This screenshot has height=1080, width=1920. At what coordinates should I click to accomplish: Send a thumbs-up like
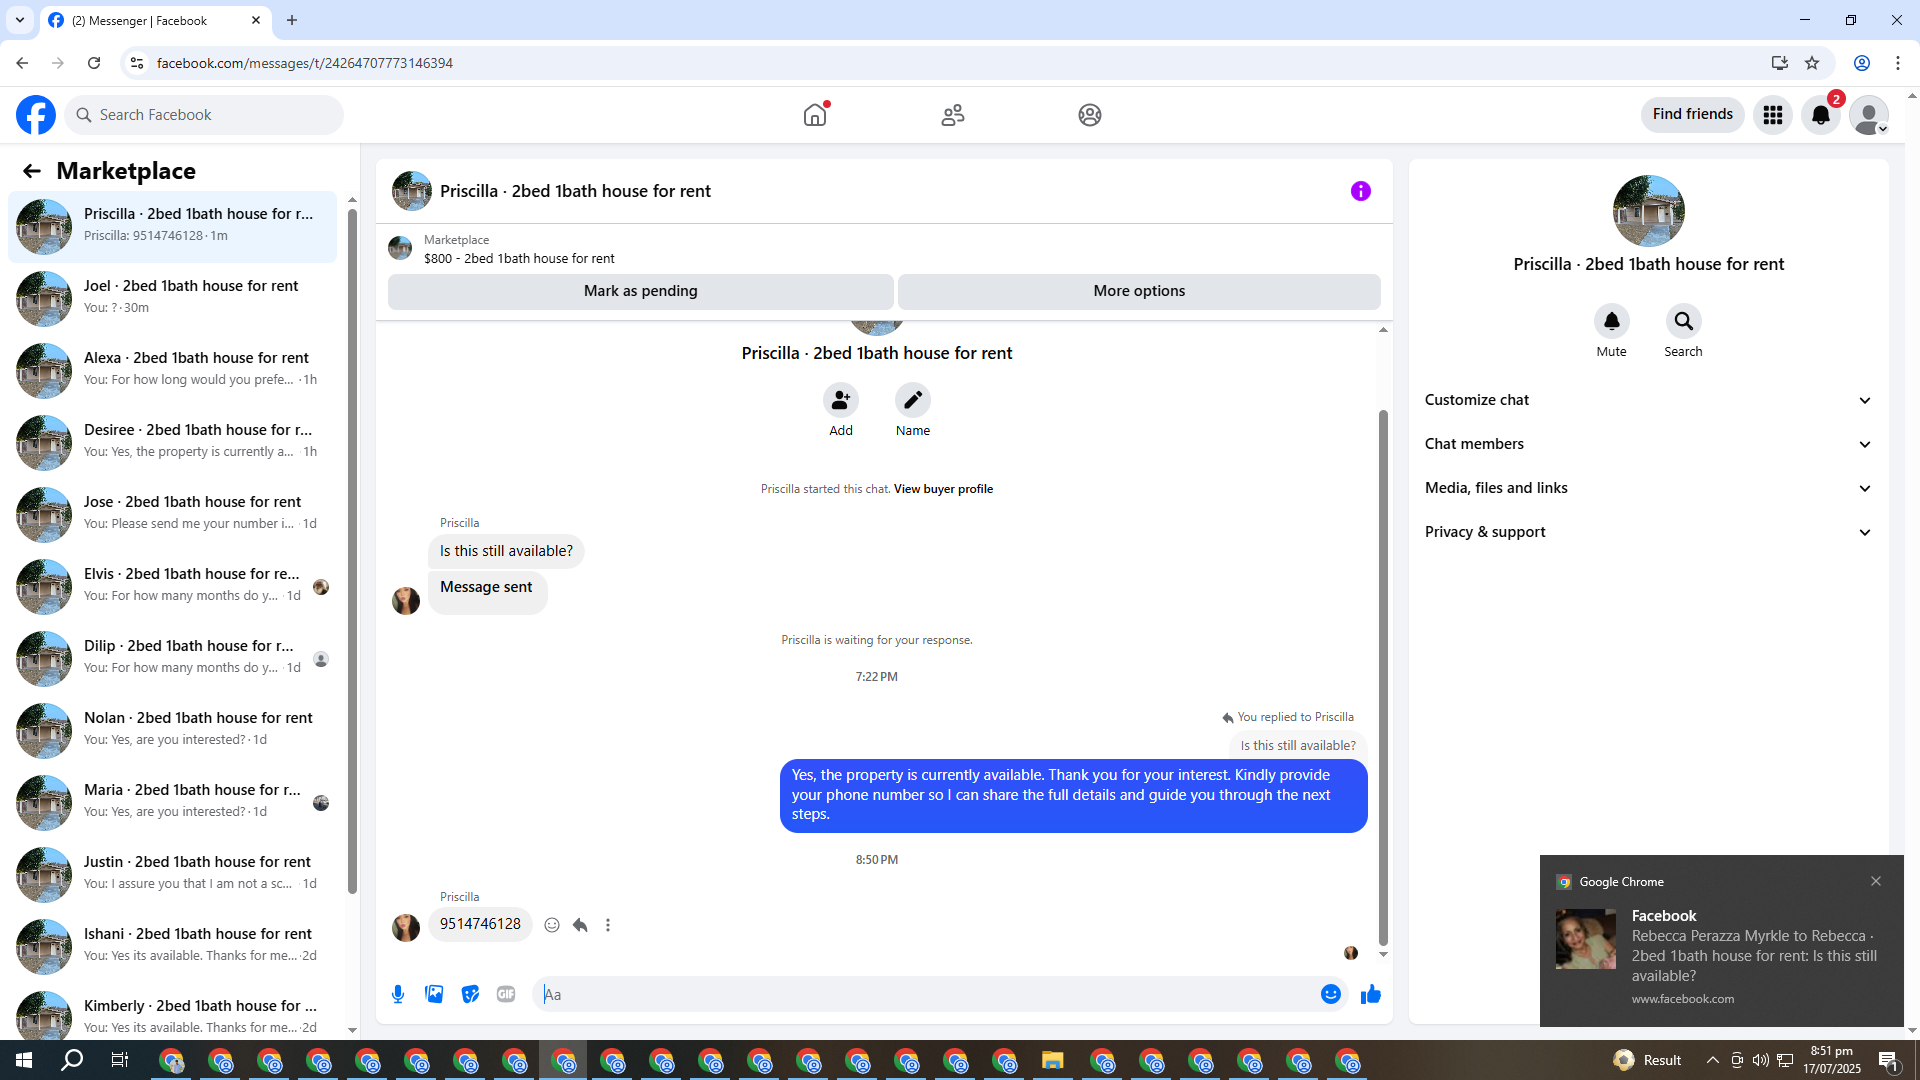pyautogui.click(x=1371, y=994)
